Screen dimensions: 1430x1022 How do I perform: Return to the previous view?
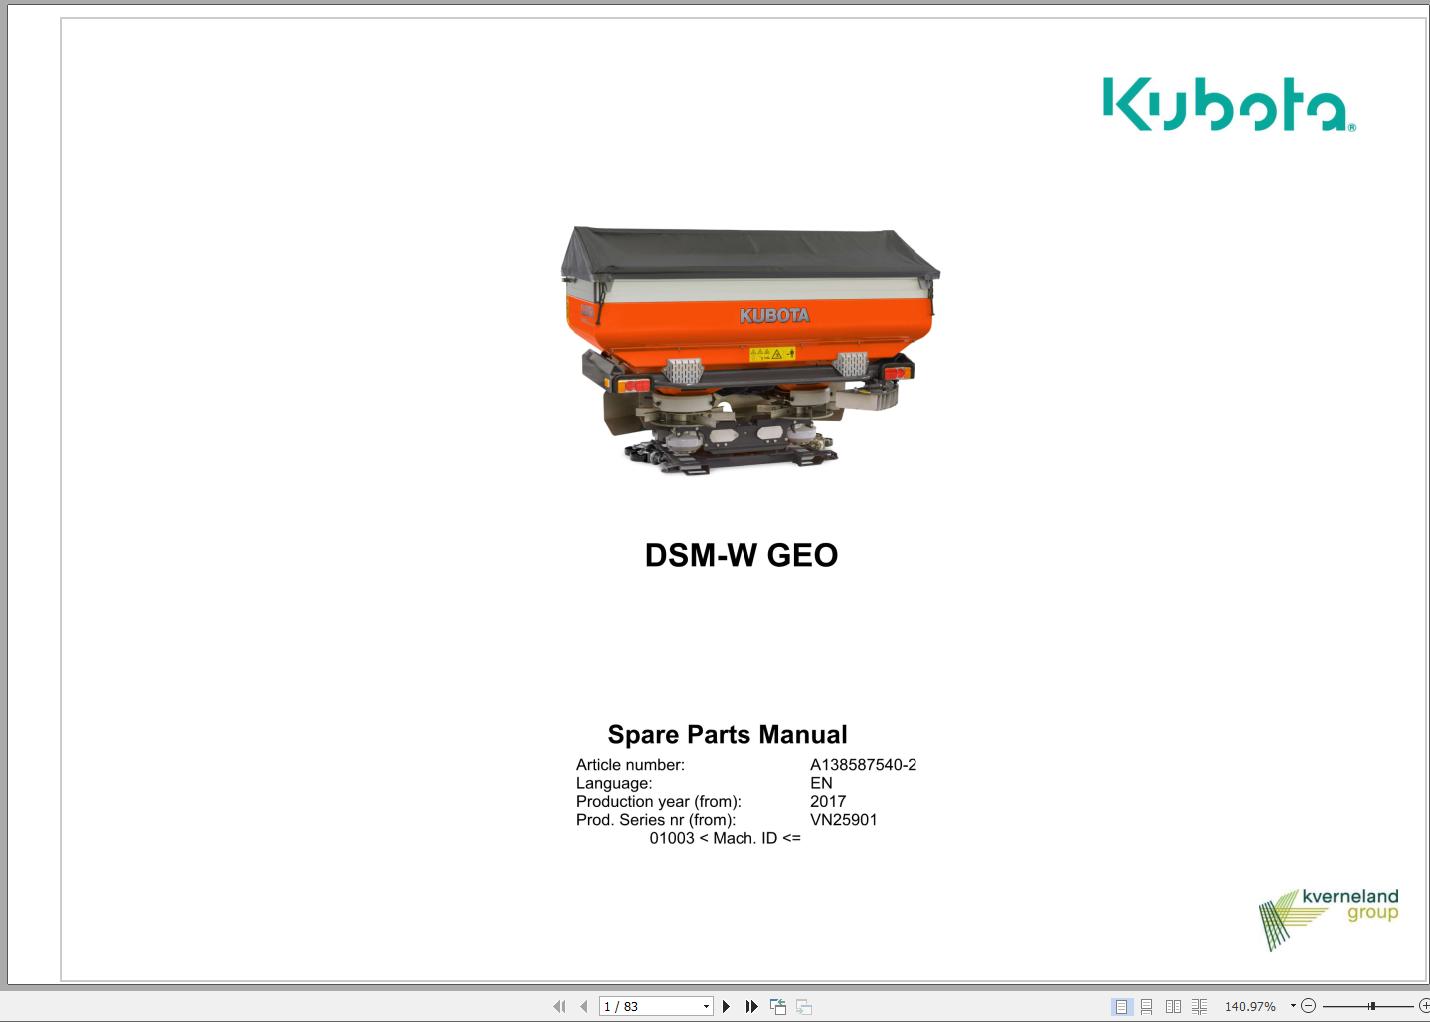tap(777, 1006)
